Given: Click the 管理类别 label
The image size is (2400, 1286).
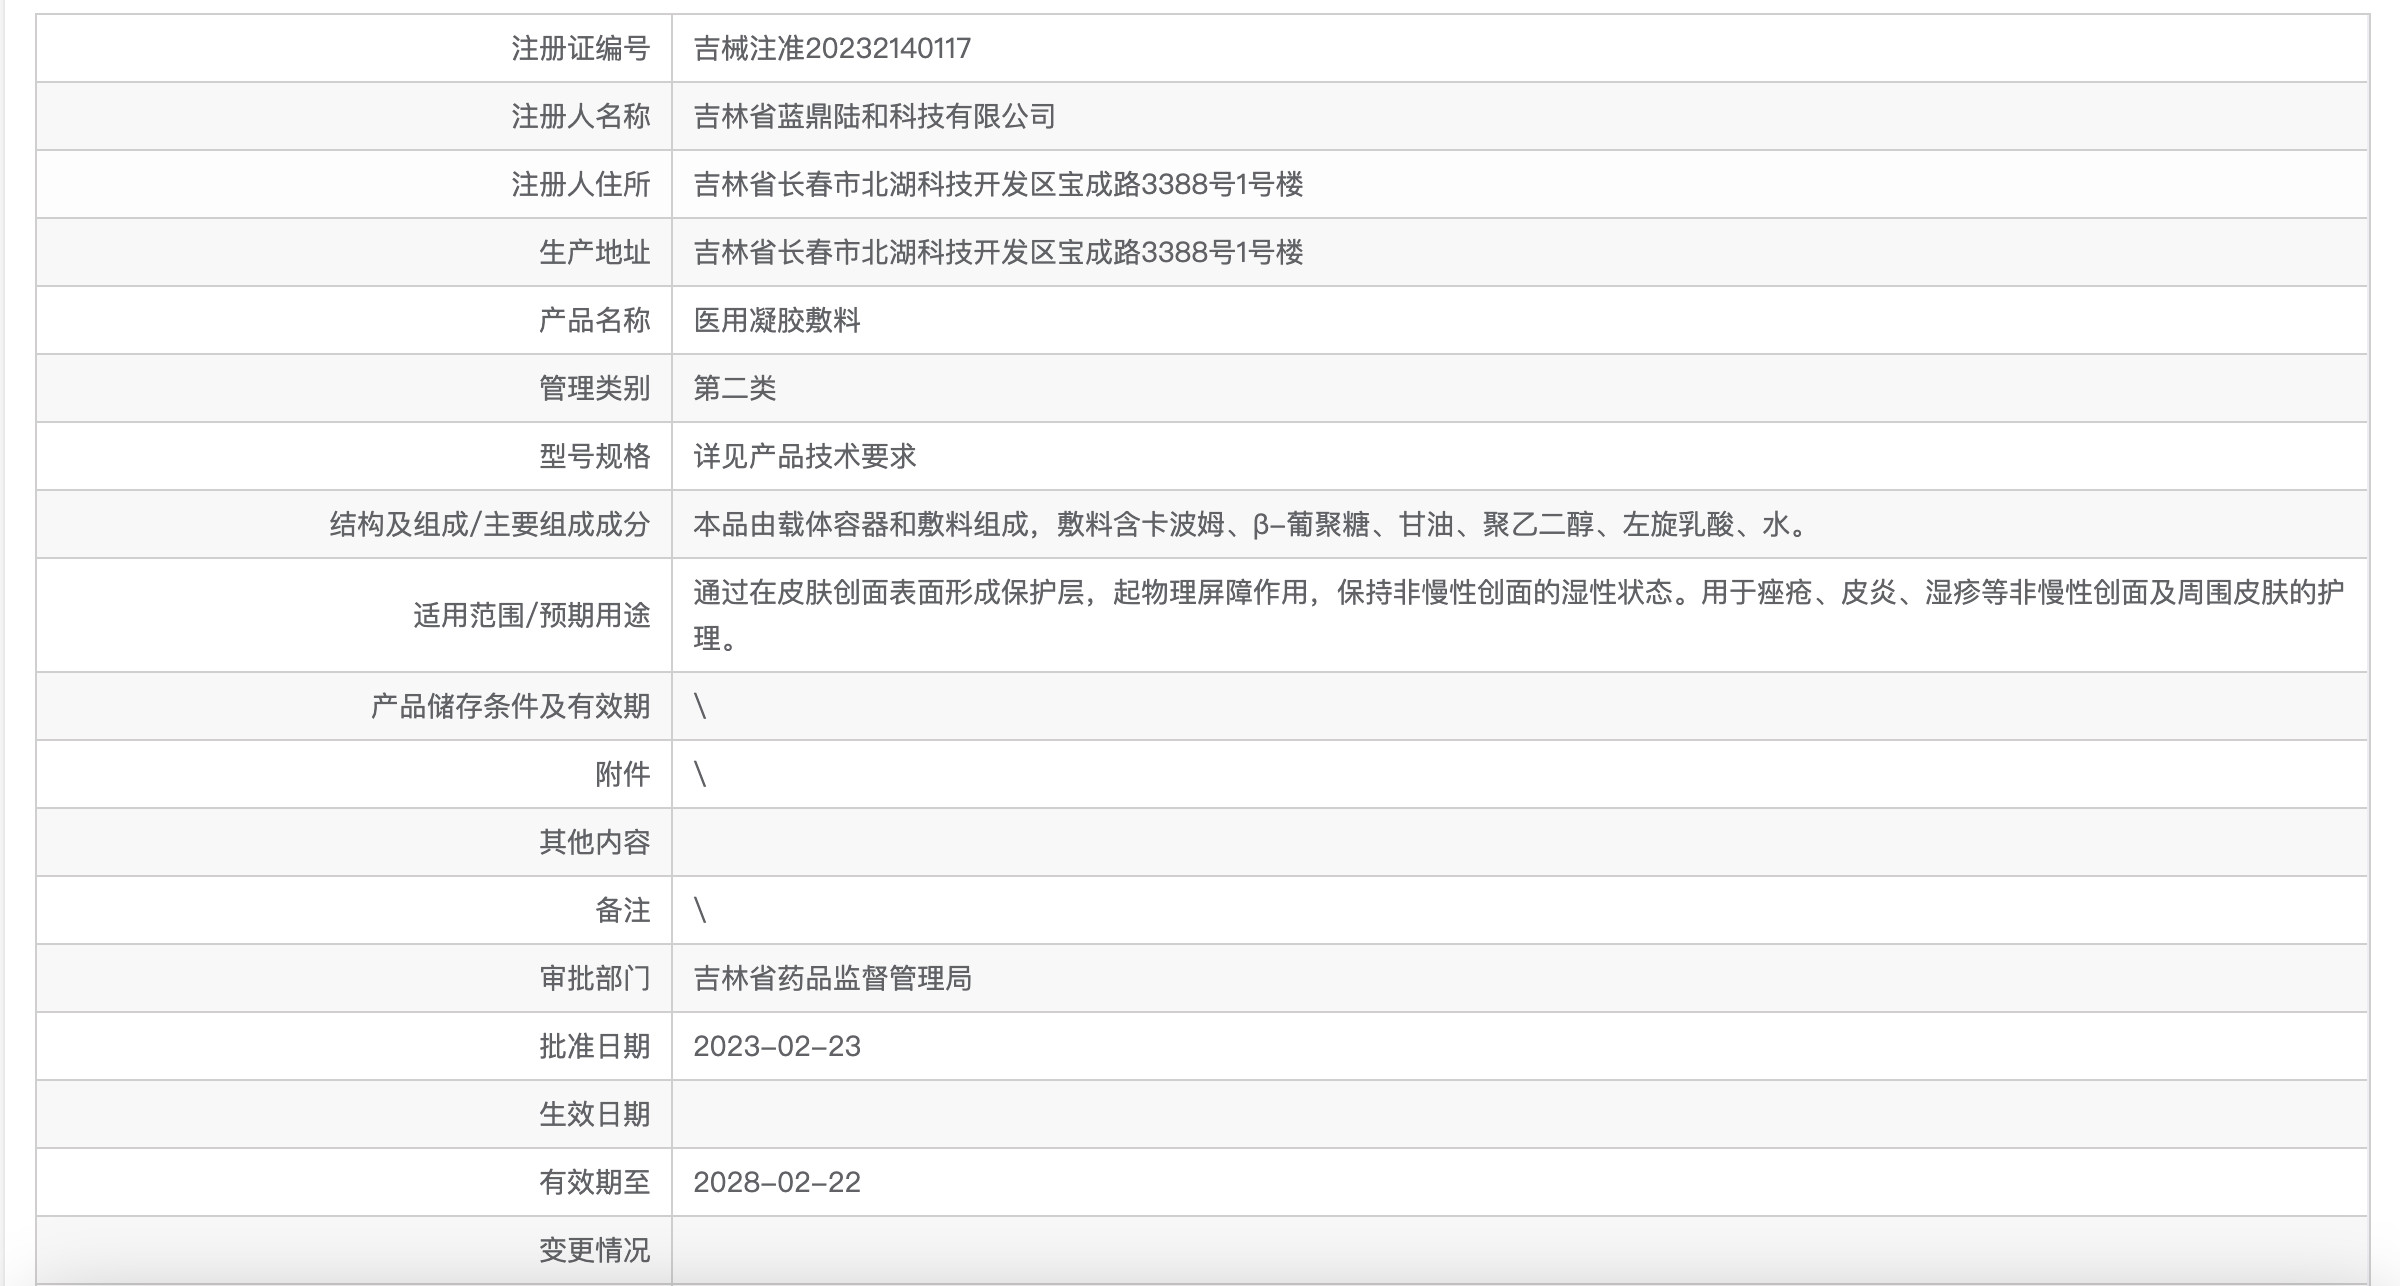Looking at the screenshot, I should tap(595, 388).
